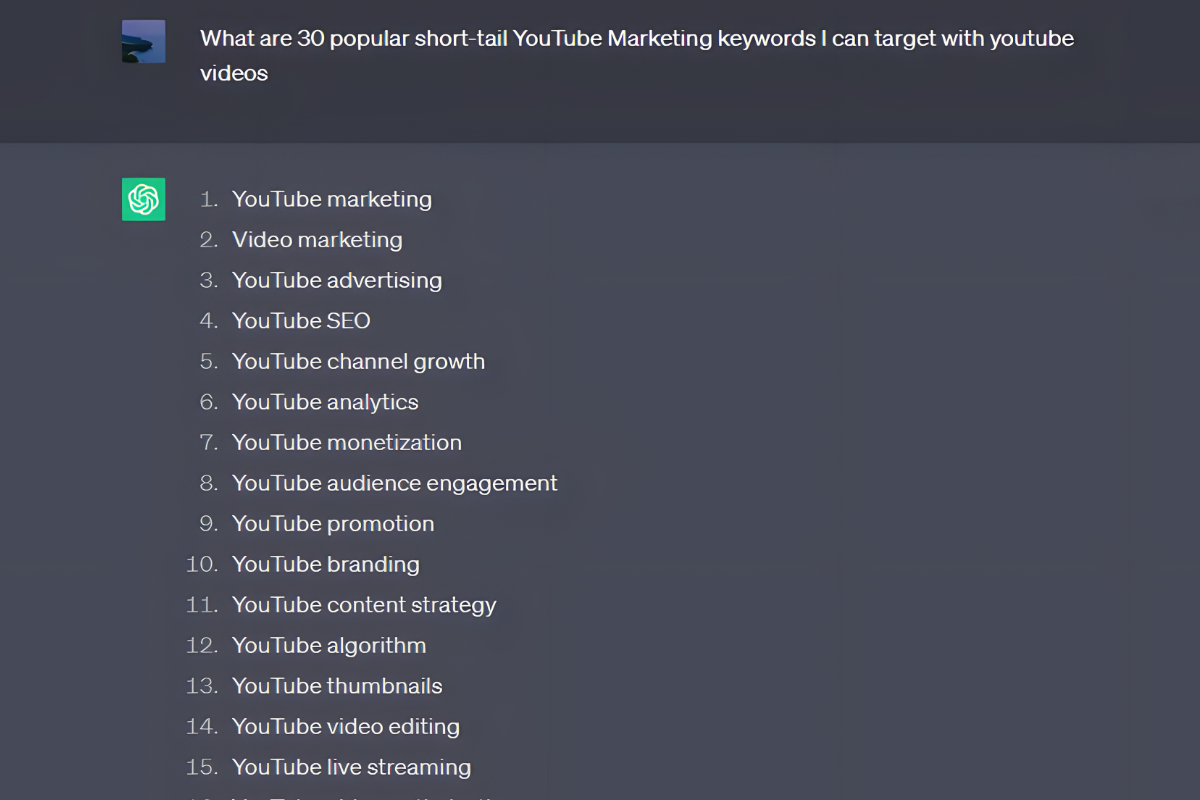Click the ChatGPT logo icon
This screenshot has height=800, width=1200.
(143, 199)
